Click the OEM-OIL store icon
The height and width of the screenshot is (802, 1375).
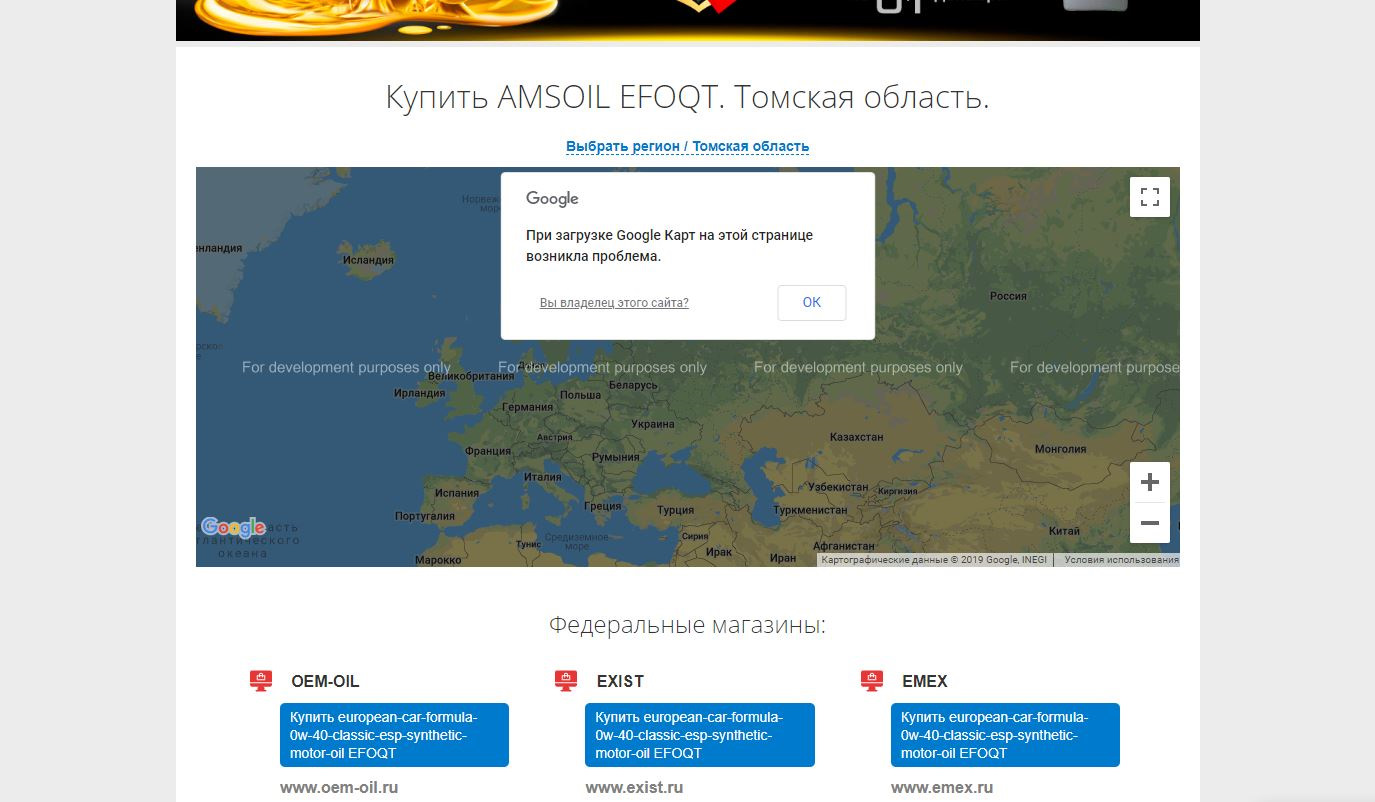point(261,681)
